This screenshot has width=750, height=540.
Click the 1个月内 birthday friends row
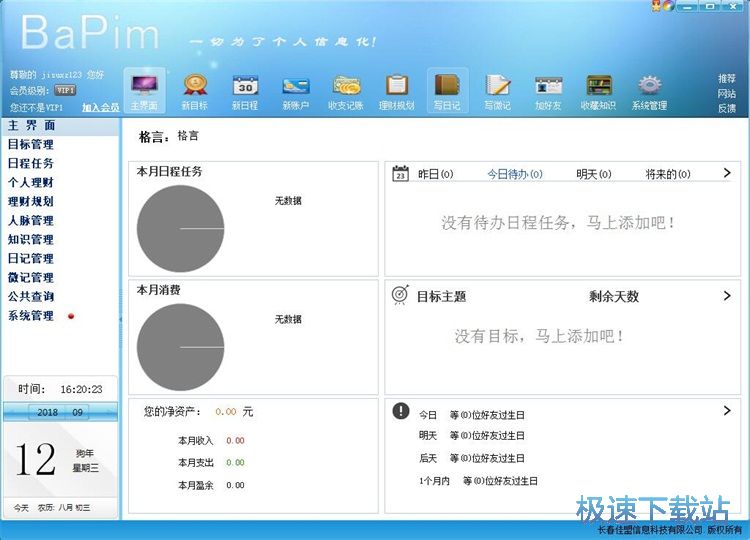pos(478,481)
